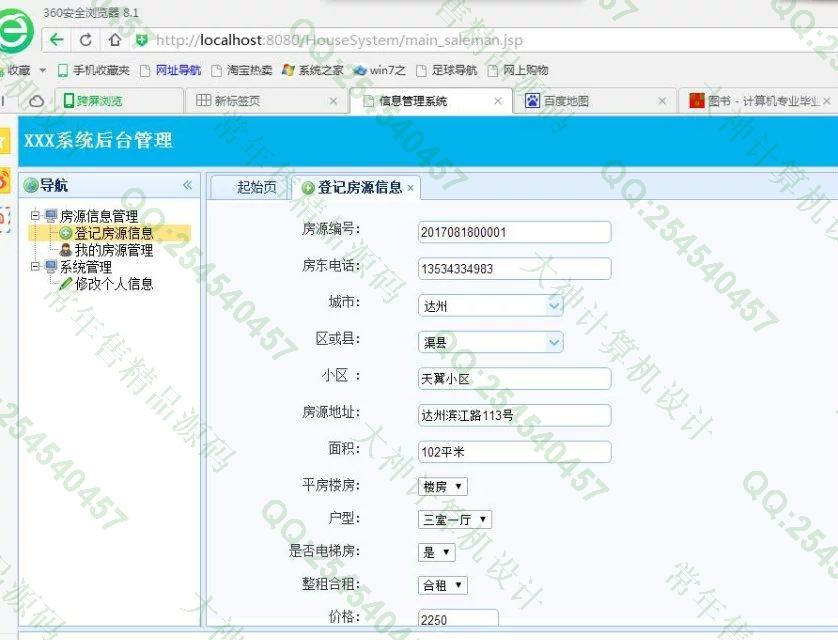Open the 户型 dropdown showing 三室一厅
Image resolution: width=838 pixels, height=640 pixels.
coord(455,519)
